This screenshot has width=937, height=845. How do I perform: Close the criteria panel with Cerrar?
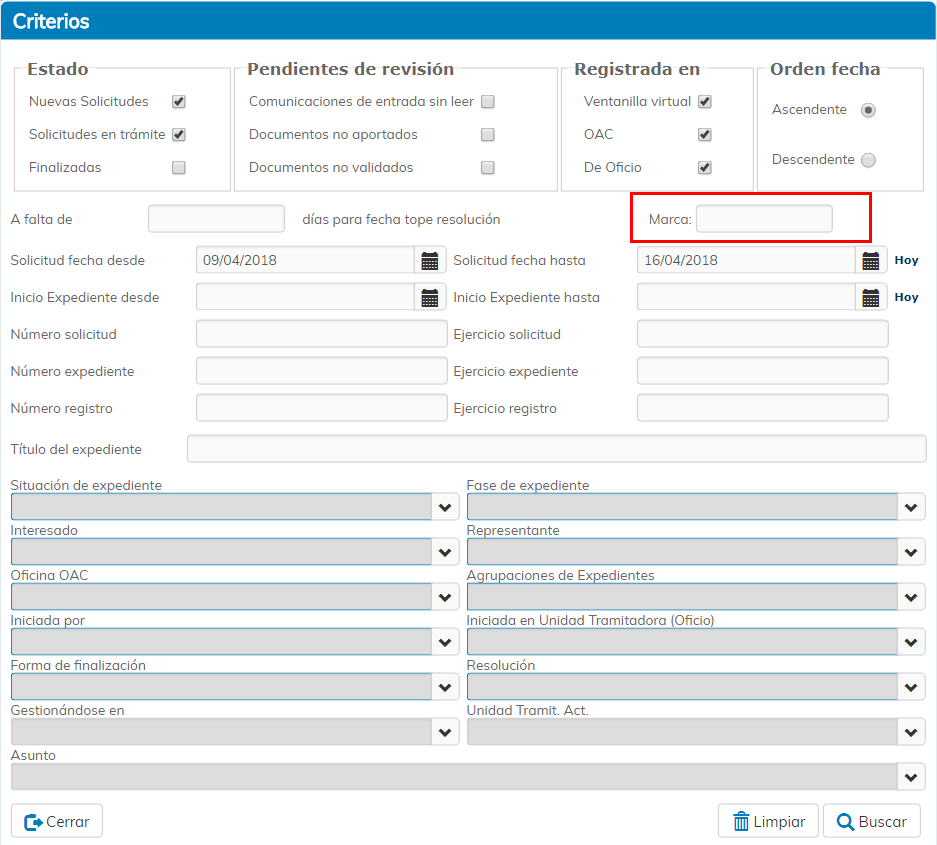click(57, 821)
